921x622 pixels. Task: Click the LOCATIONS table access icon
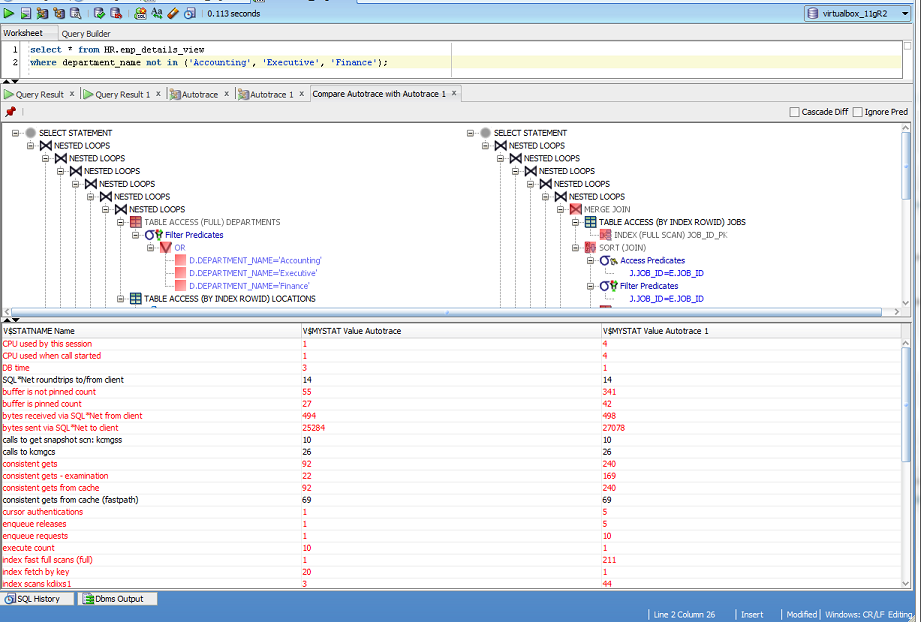click(x=136, y=298)
